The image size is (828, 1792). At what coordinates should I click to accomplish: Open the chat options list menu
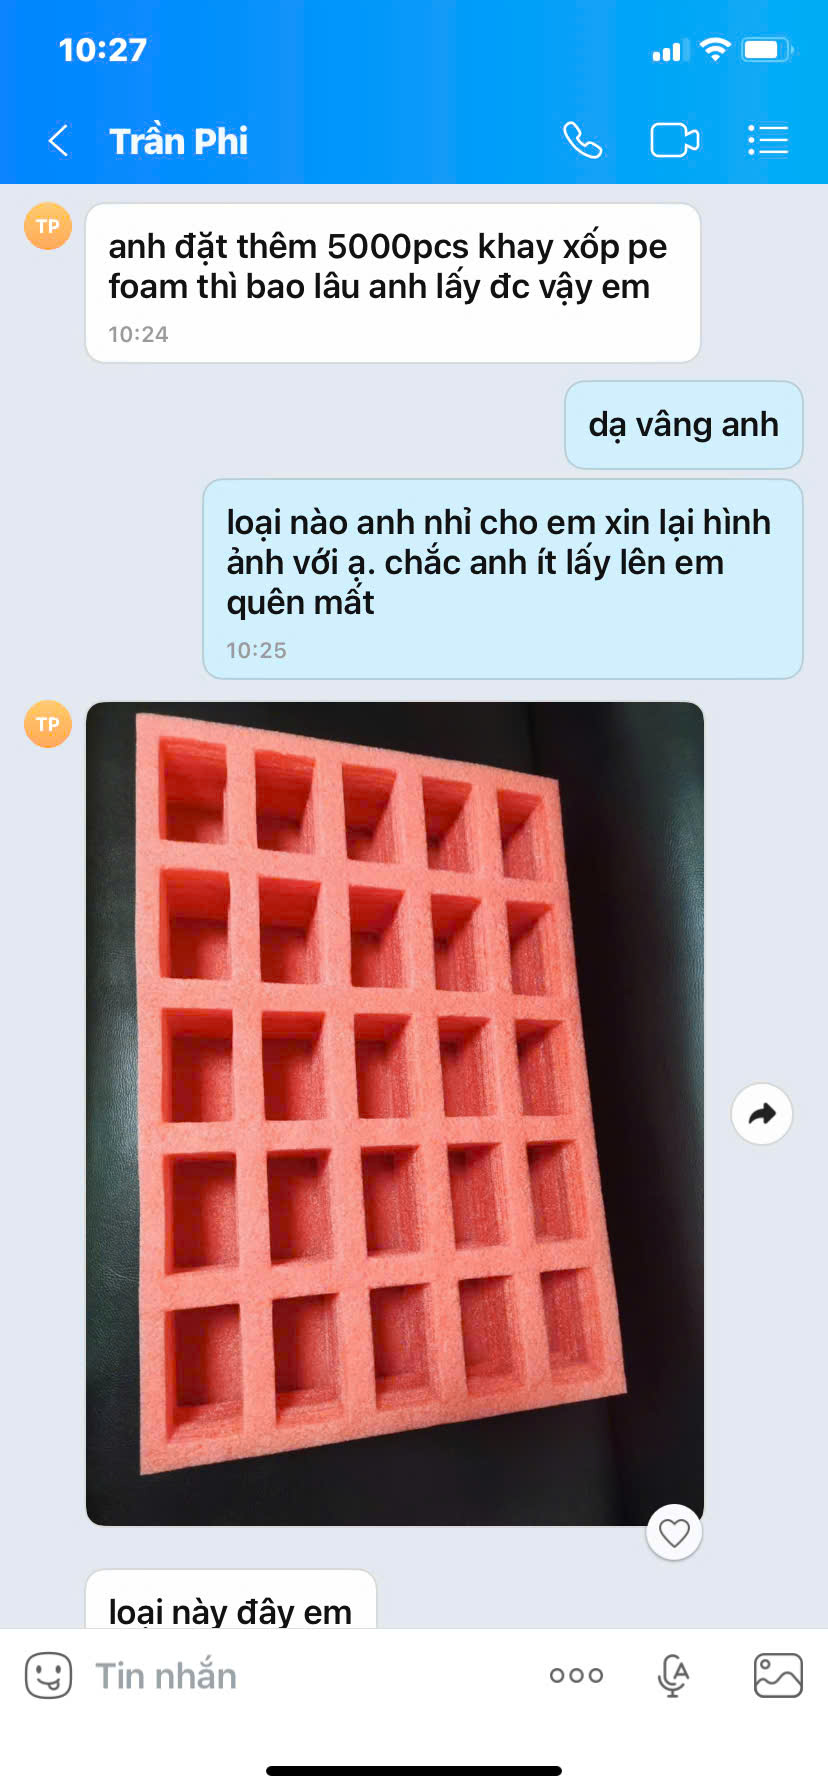point(768,141)
